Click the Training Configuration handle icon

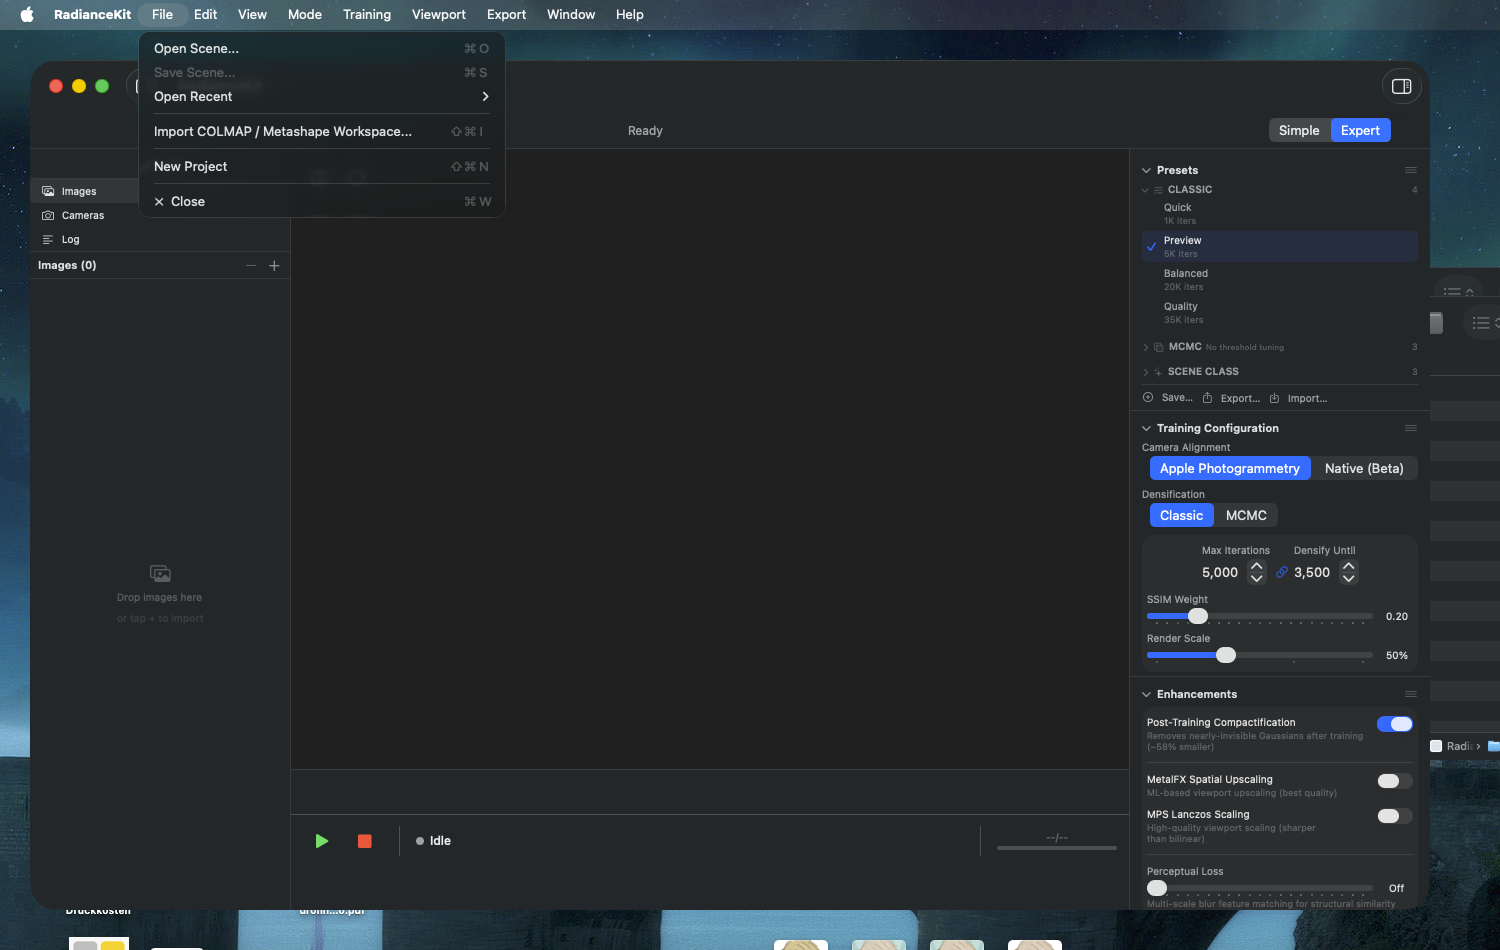[x=1411, y=428]
